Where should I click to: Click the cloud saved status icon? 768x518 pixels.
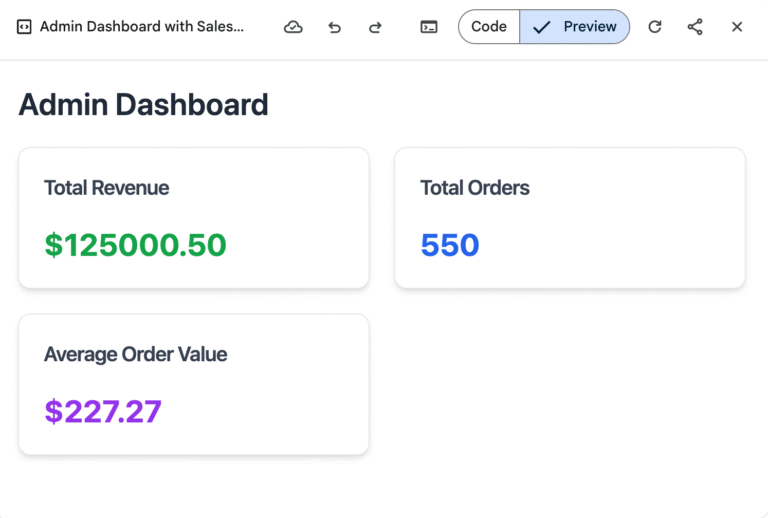point(293,27)
